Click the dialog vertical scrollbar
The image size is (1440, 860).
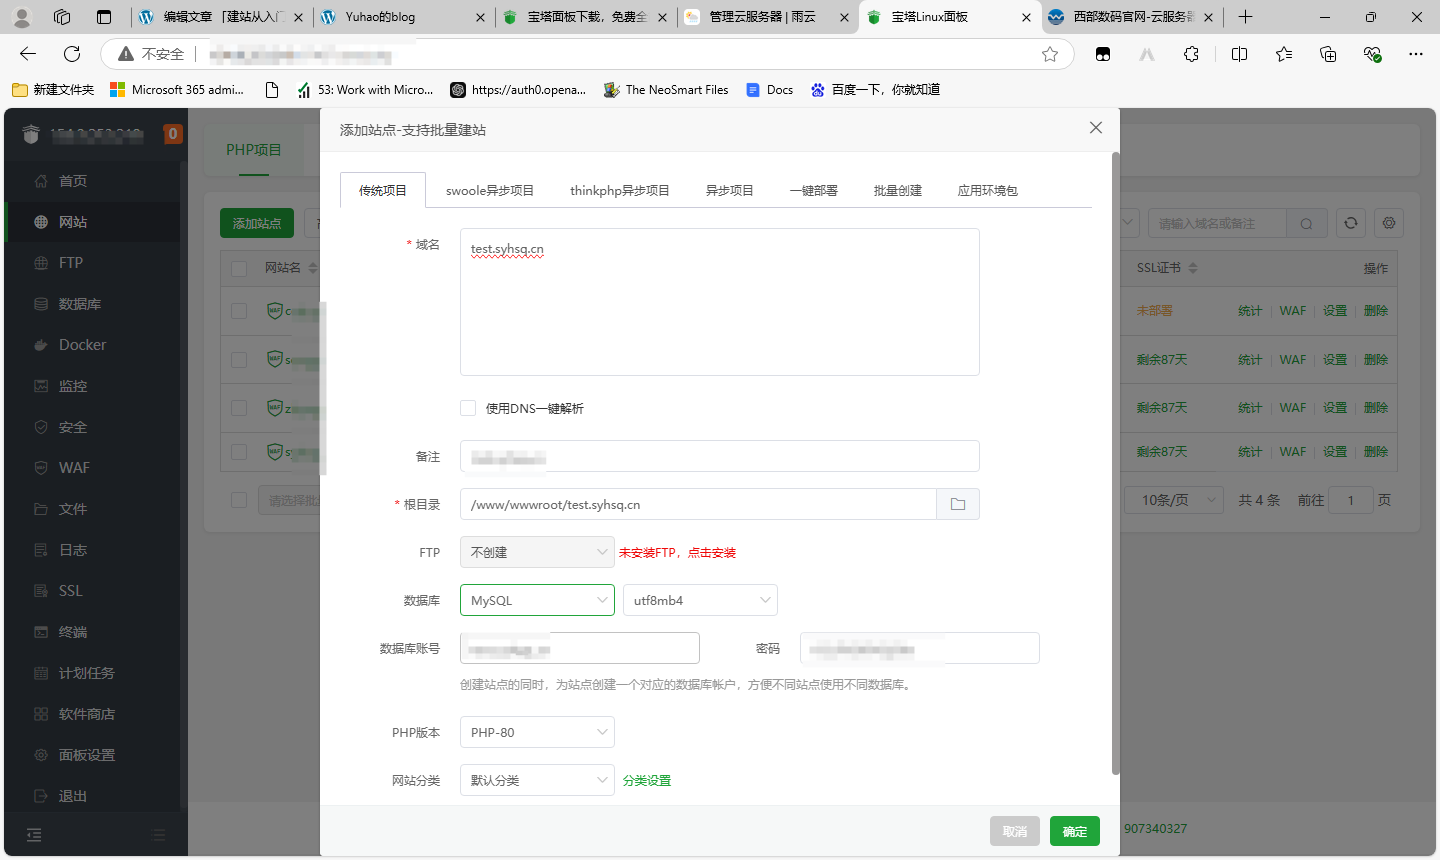tap(1115, 462)
